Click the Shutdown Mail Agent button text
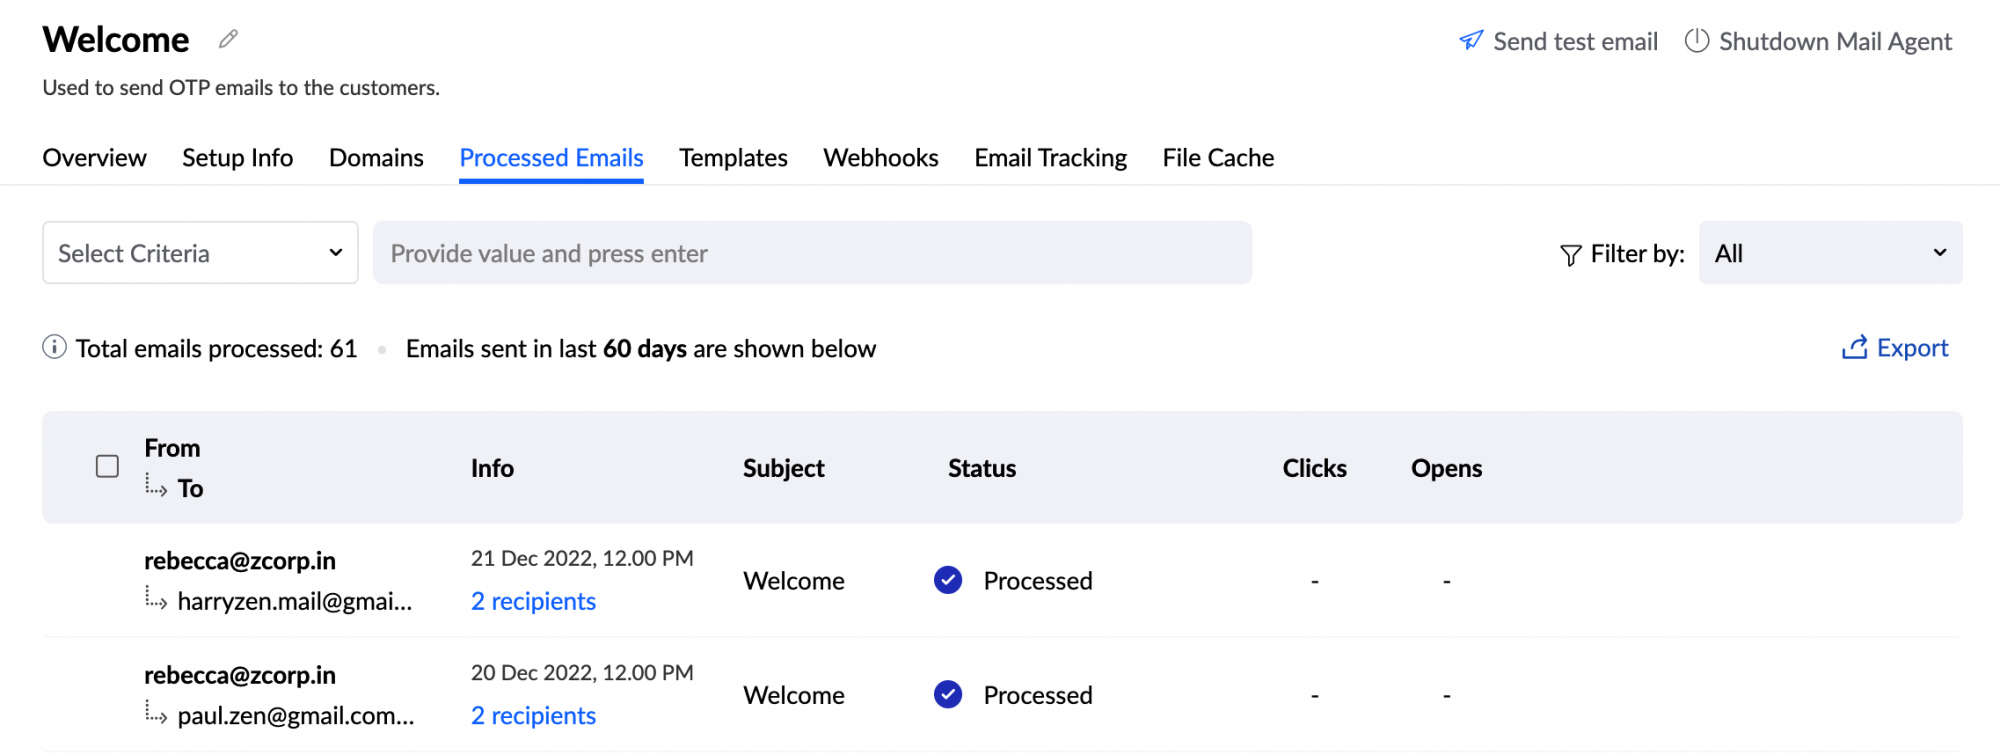The height and width of the screenshot is (755, 2000). pos(1835,41)
